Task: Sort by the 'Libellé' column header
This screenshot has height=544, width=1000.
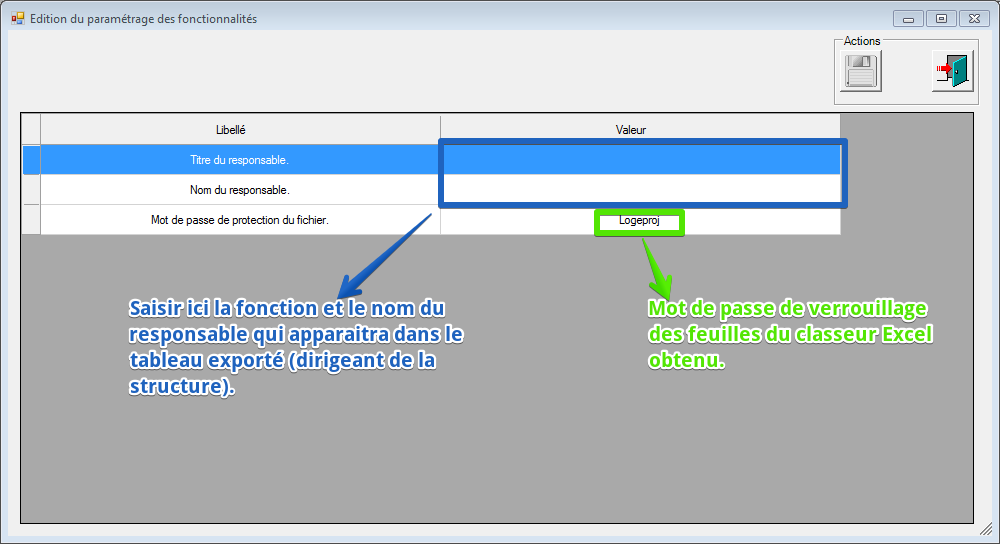Action: (x=240, y=130)
